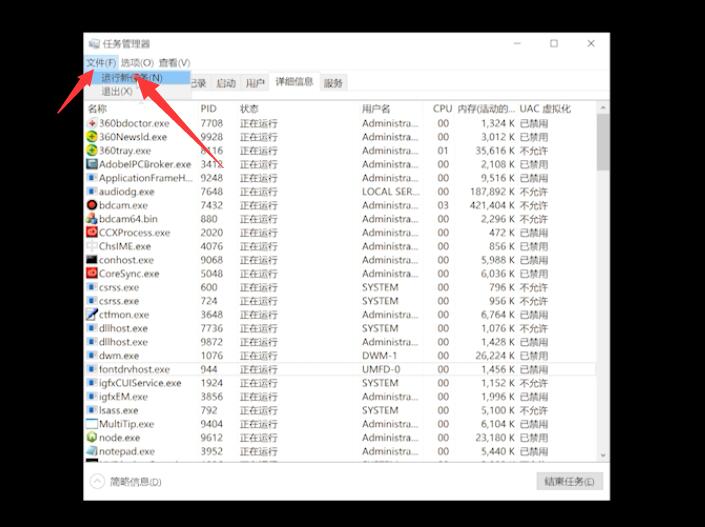Click the audiodg.exe process icon

coord(92,192)
